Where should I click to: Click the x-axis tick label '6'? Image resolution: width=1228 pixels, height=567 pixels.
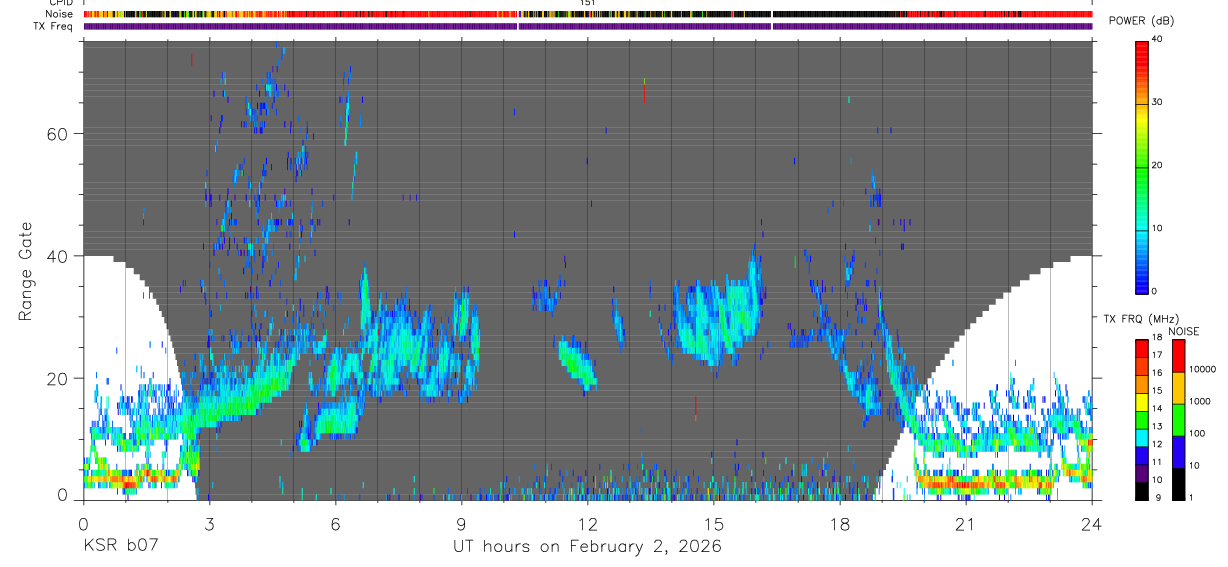tap(335, 523)
